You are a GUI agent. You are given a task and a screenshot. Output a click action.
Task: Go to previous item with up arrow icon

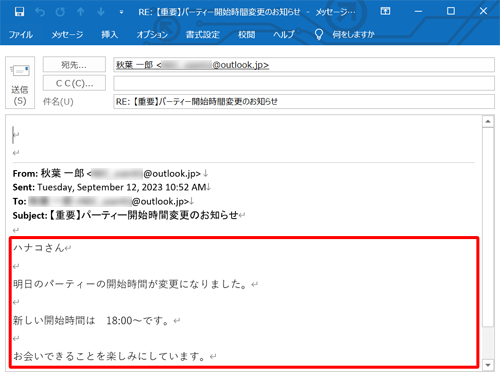pos(81,12)
